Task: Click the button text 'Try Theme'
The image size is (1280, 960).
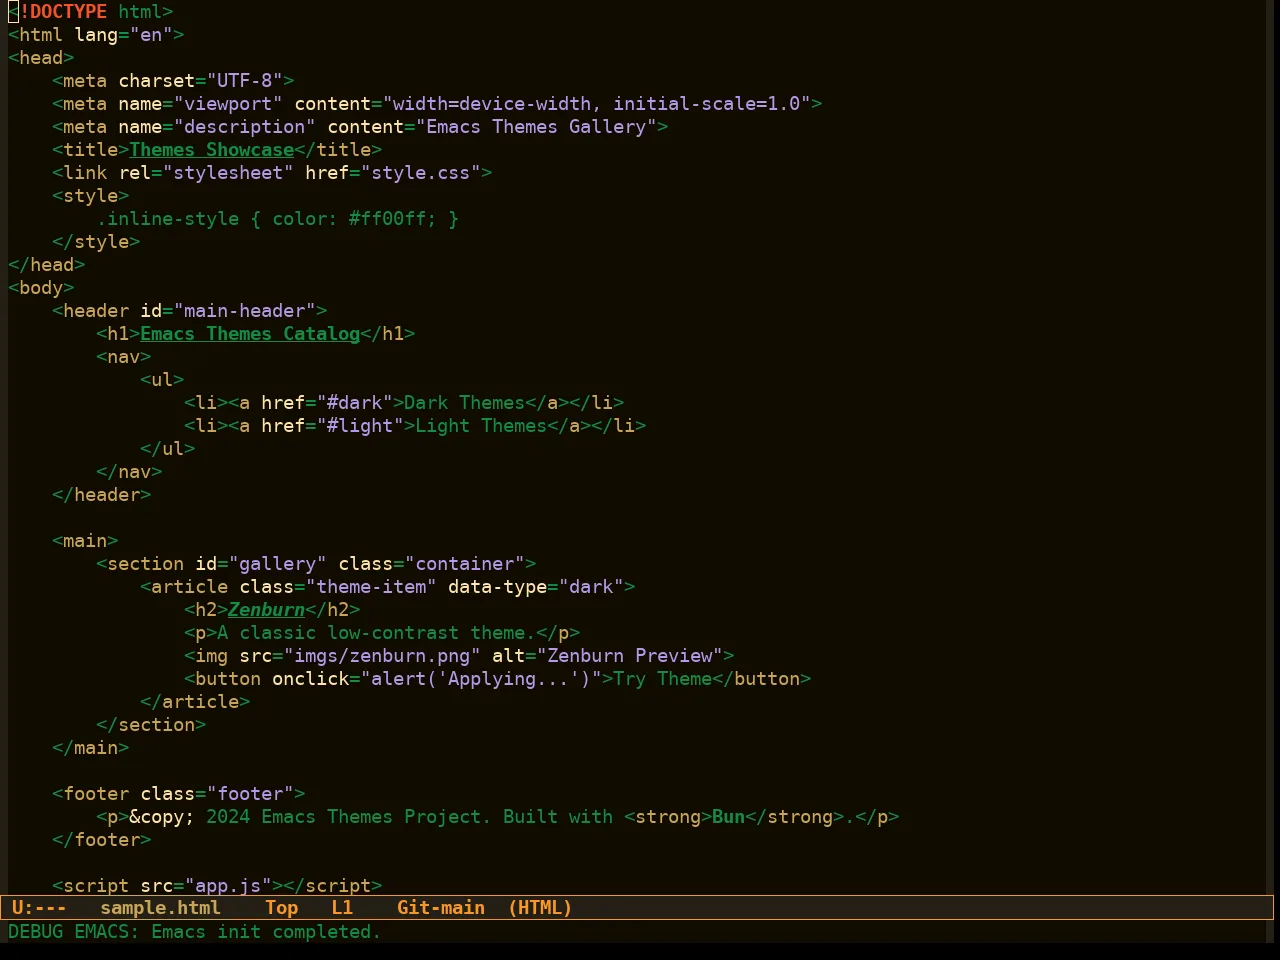Action: [663, 679]
